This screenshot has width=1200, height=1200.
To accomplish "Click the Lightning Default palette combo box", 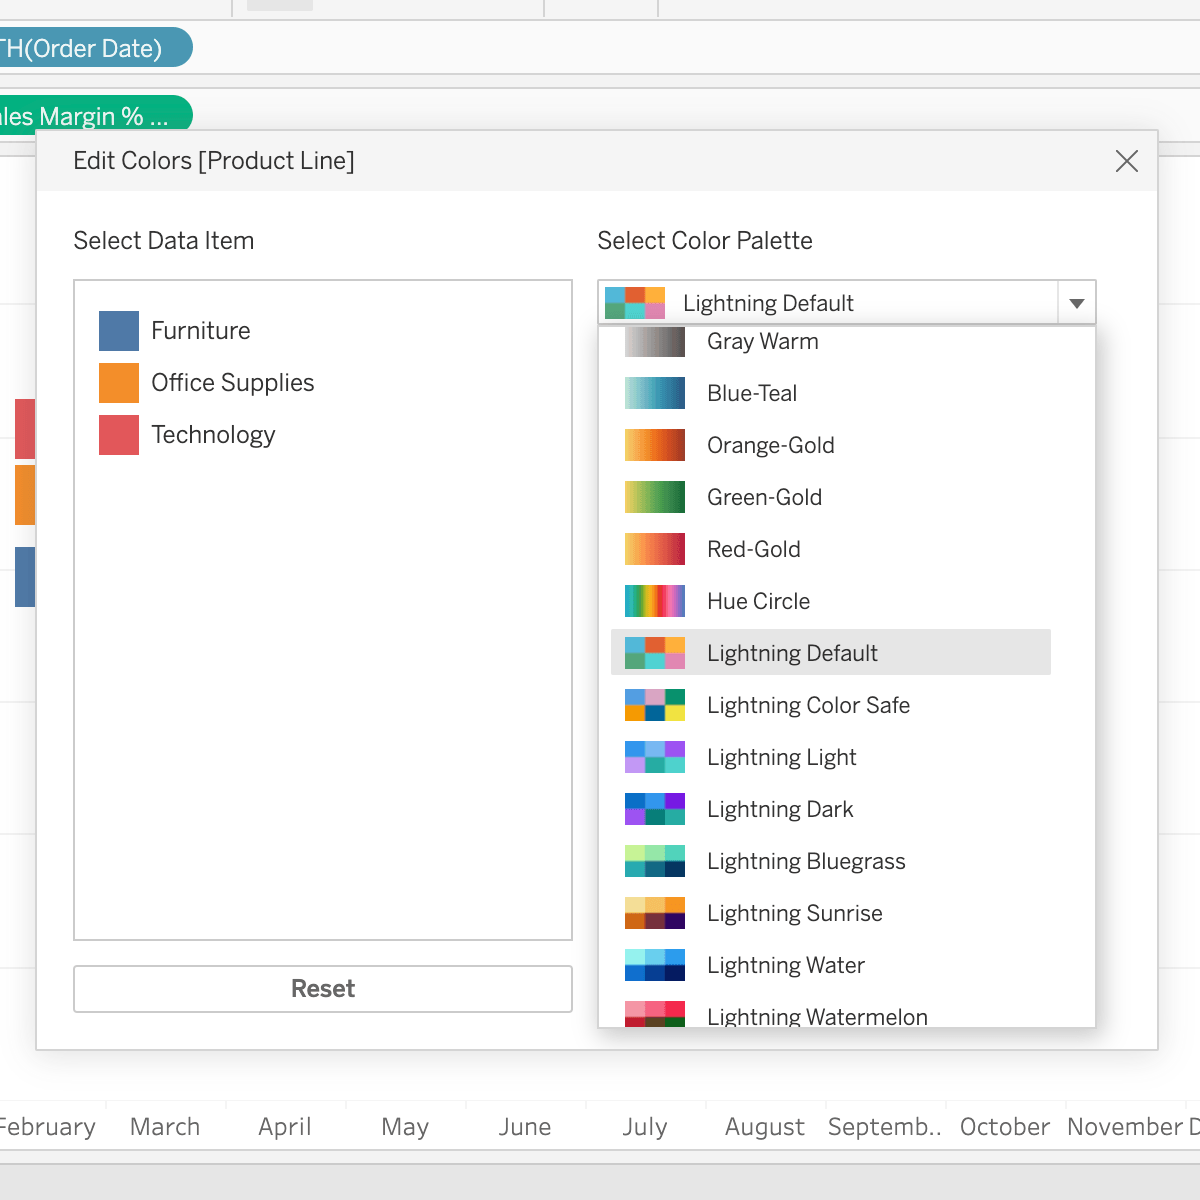I will (828, 303).
